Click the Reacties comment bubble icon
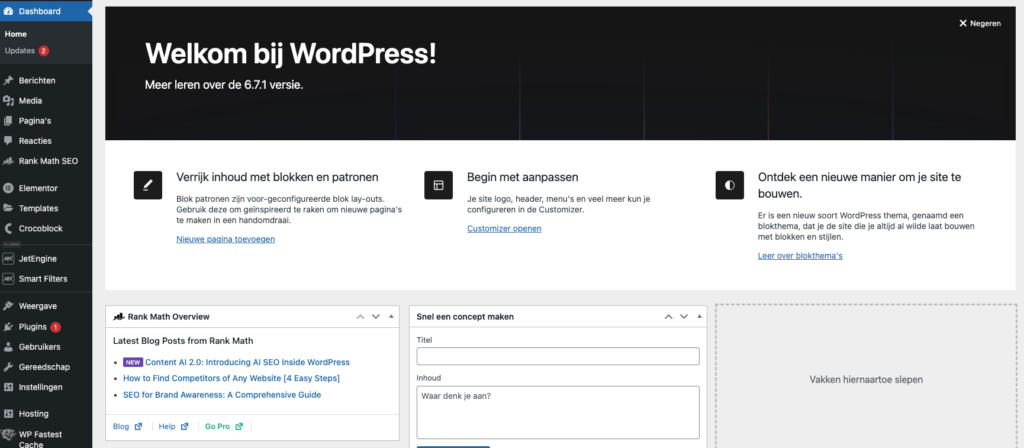1024x448 pixels. coord(8,140)
